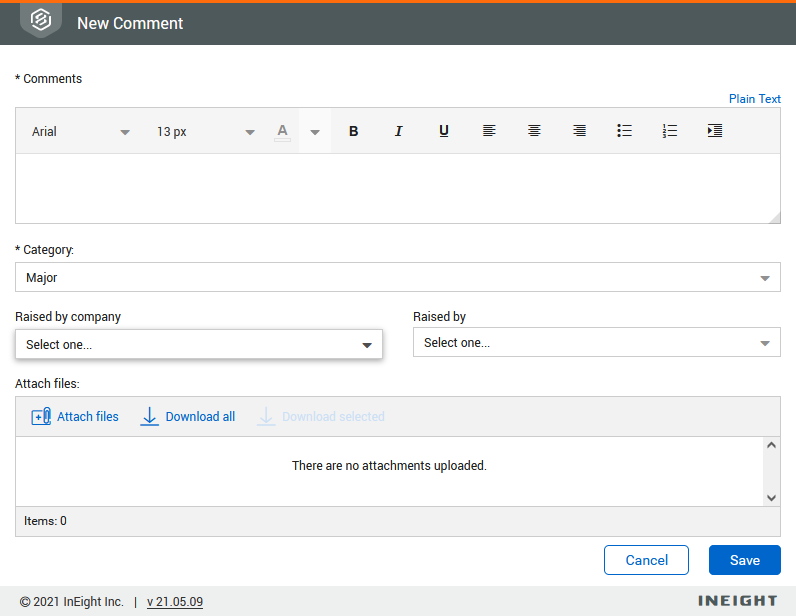This screenshot has width=796, height=616.
Task: Switch editor to Plain Text
Action: pyautogui.click(x=754, y=99)
